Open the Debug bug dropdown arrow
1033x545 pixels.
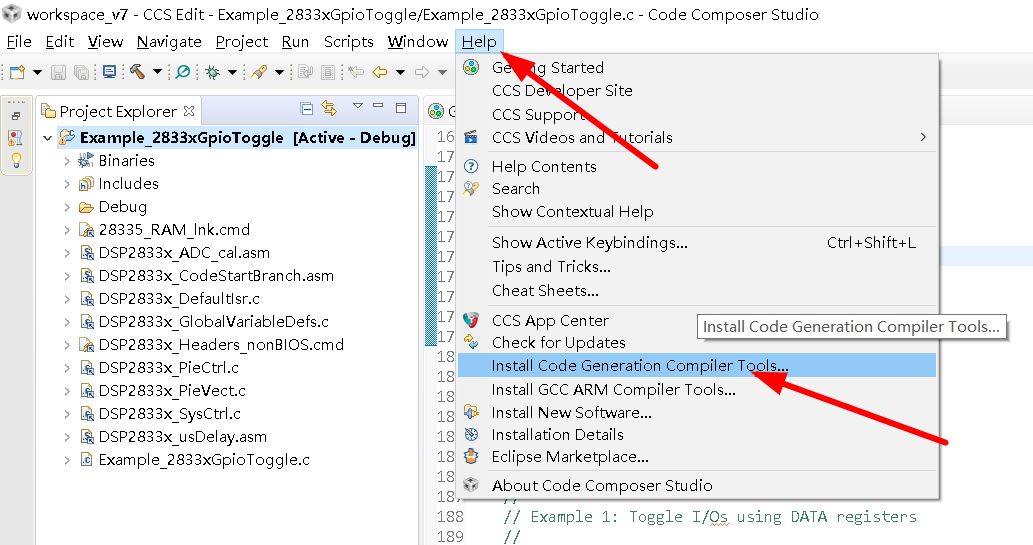[x=232, y=72]
